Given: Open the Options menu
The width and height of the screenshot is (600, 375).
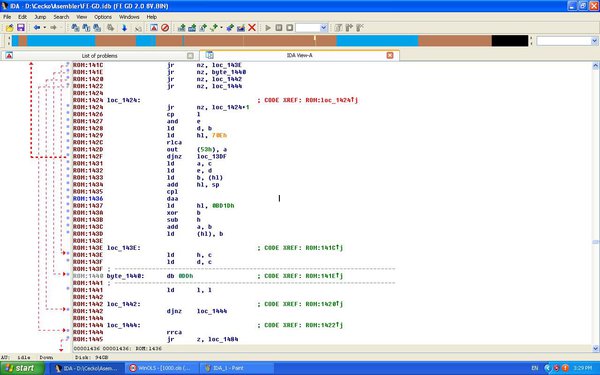Looking at the screenshot, I should tap(103, 17).
